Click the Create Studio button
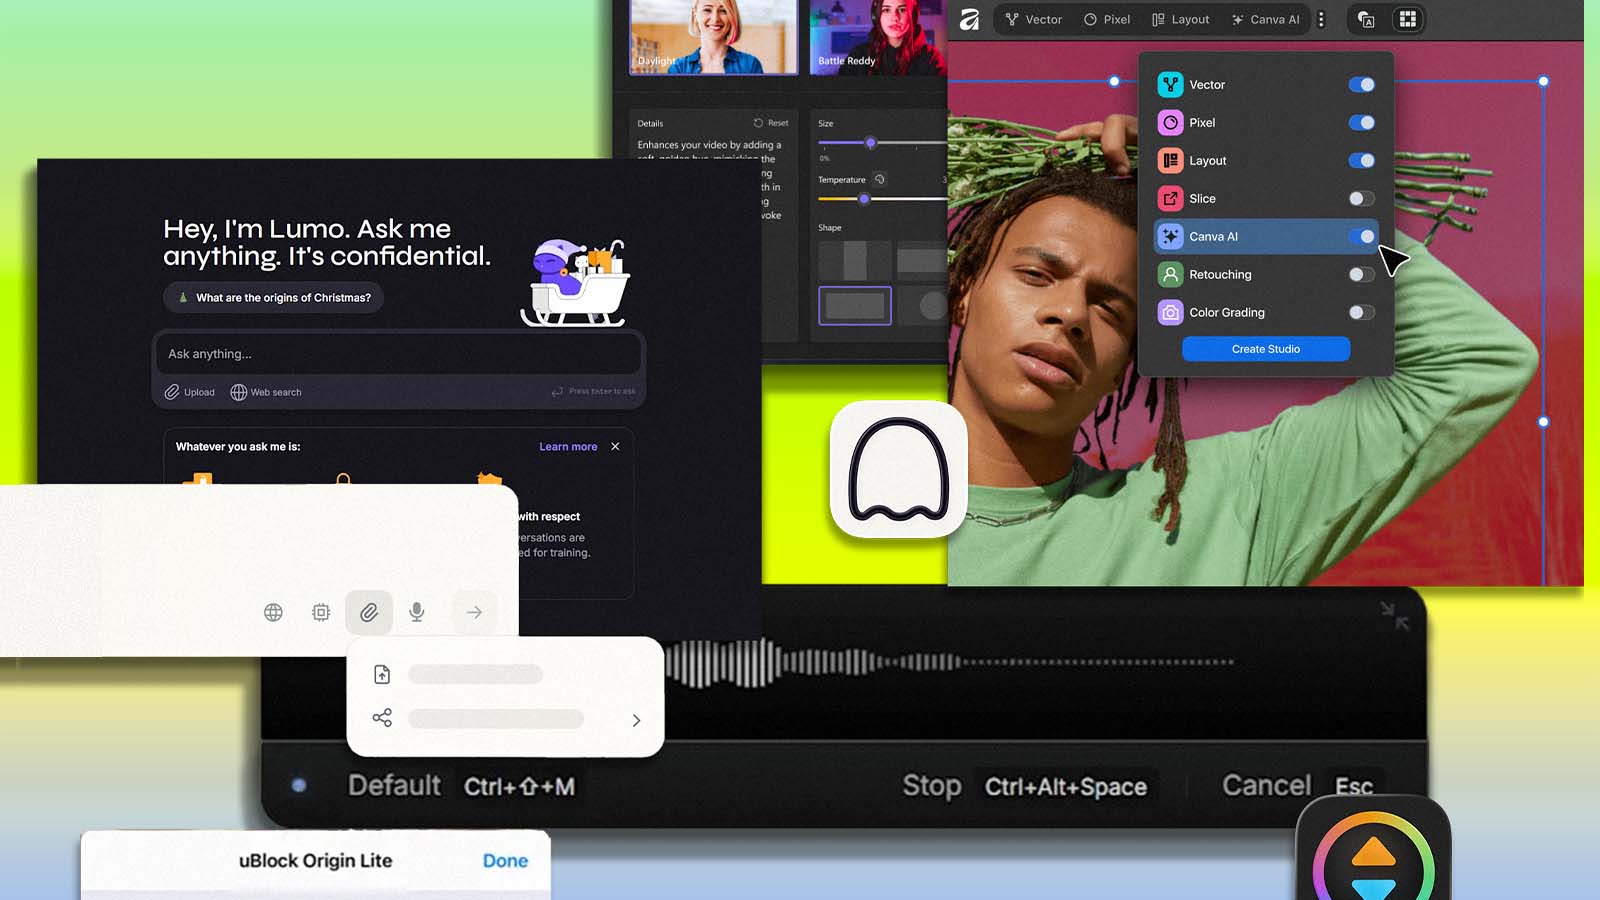Image resolution: width=1600 pixels, height=900 pixels. [1265, 349]
